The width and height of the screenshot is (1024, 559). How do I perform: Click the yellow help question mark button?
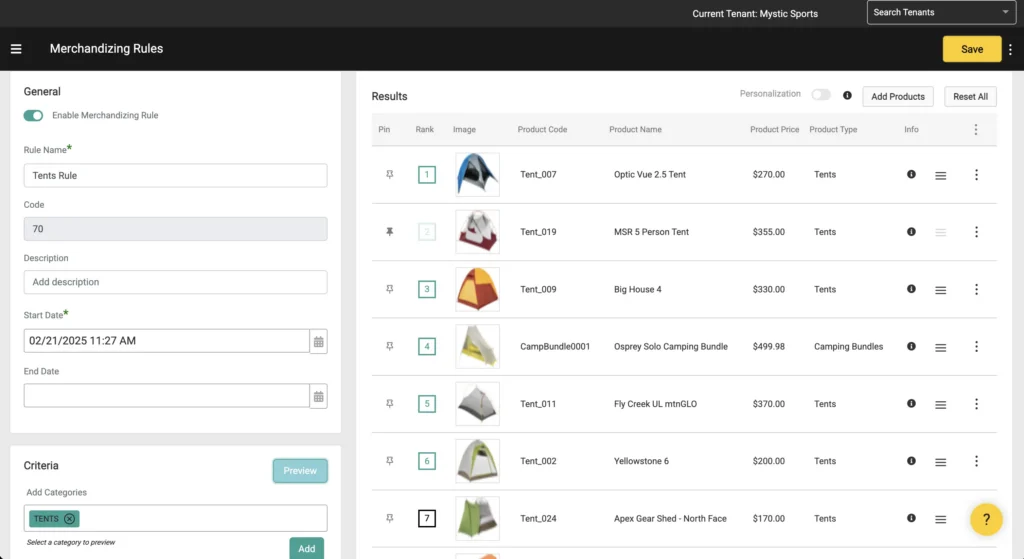(986, 519)
